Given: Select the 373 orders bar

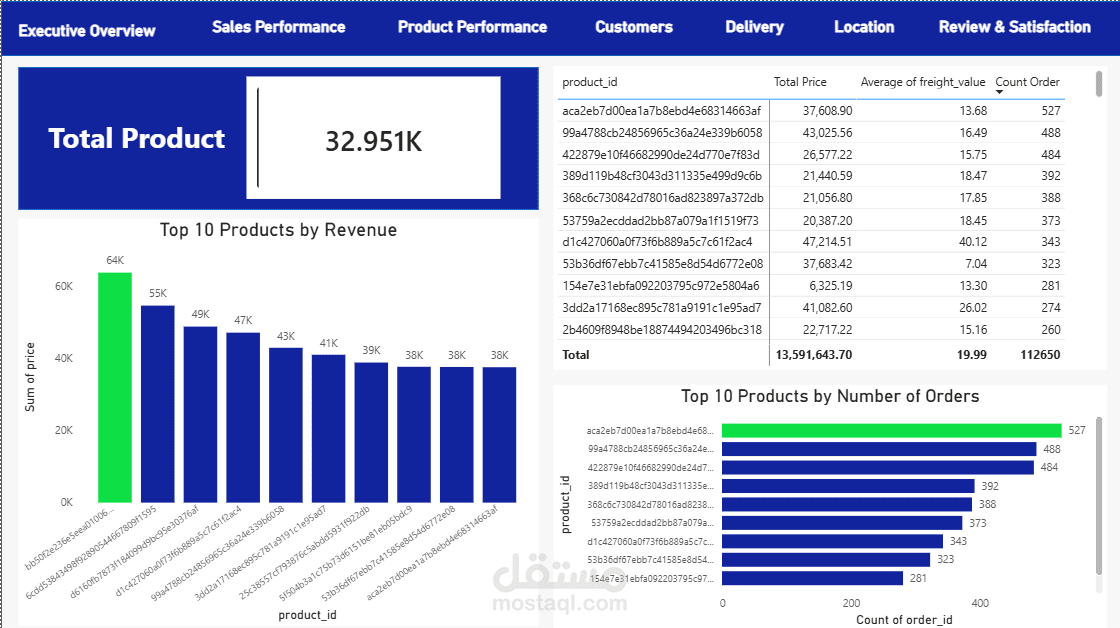Looking at the screenshot, I should [842, 523].
